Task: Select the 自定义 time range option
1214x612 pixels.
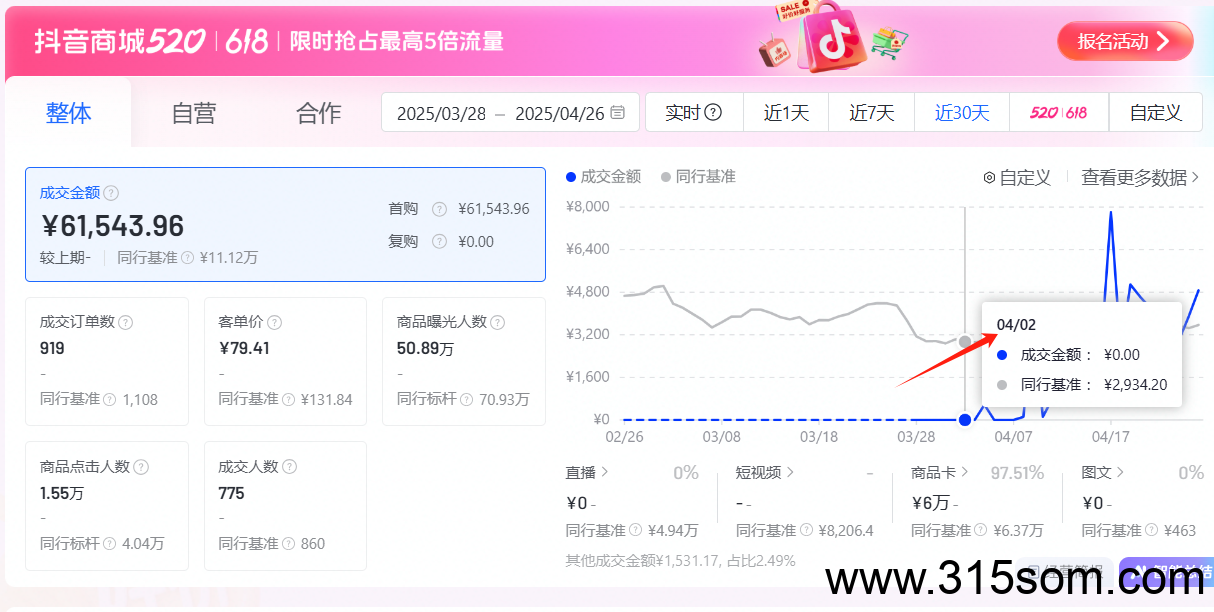Action: tap(1156, 112)
